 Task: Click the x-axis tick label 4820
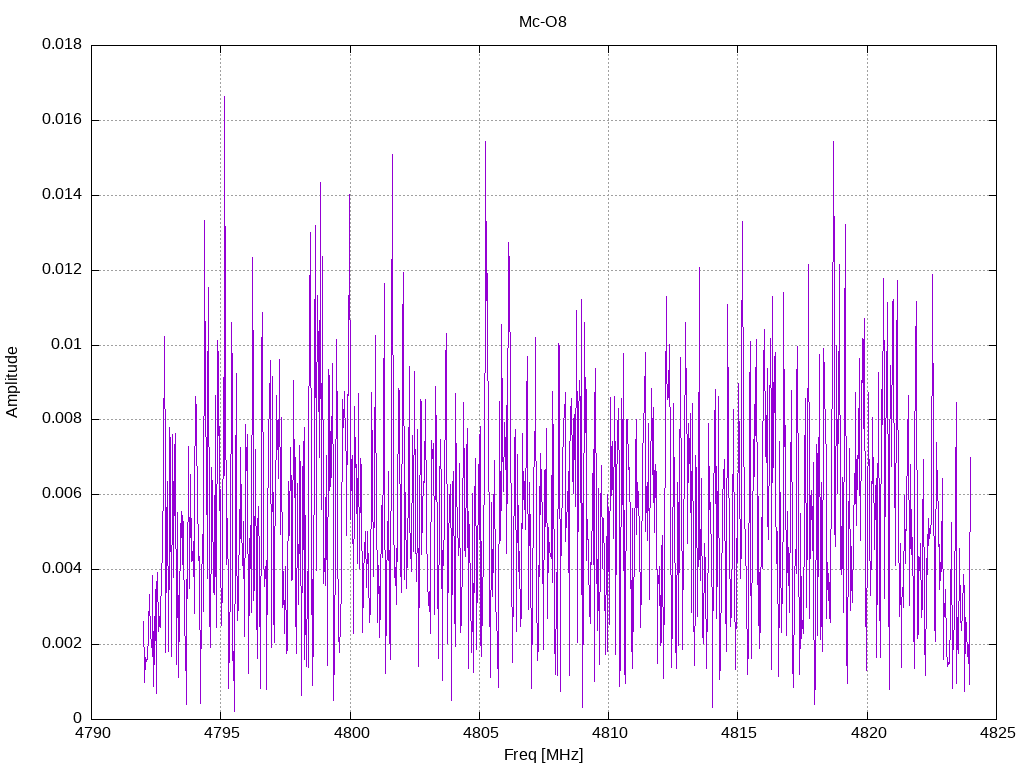tap(868, 733)
